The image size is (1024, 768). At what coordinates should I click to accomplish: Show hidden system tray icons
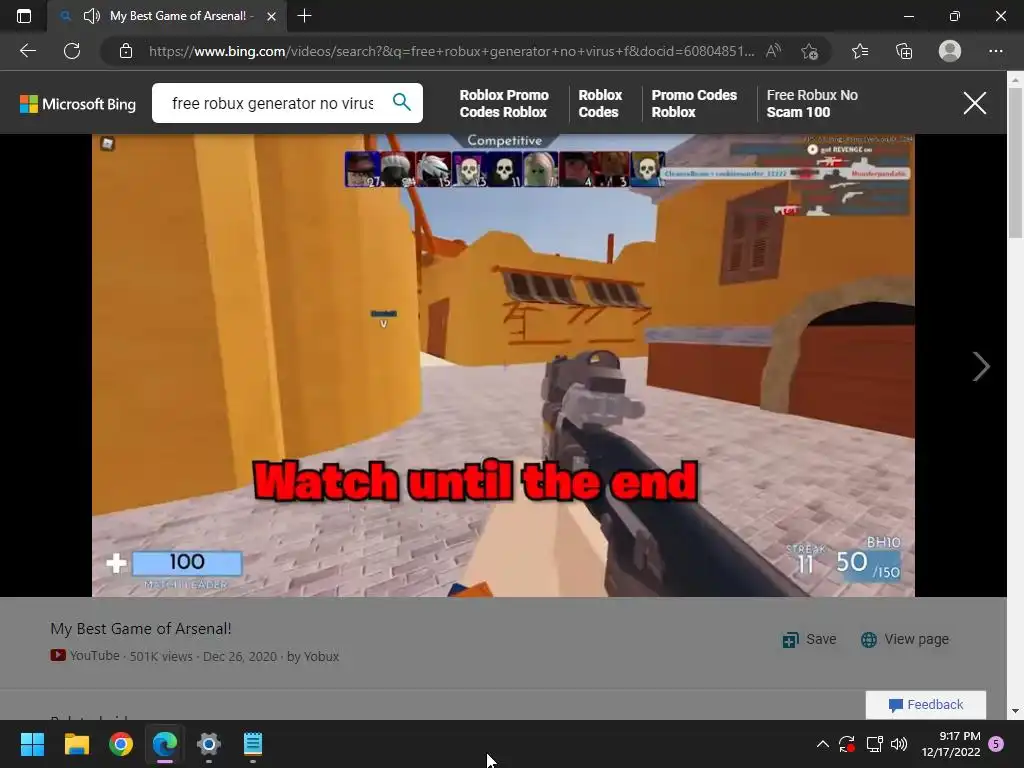823,744
